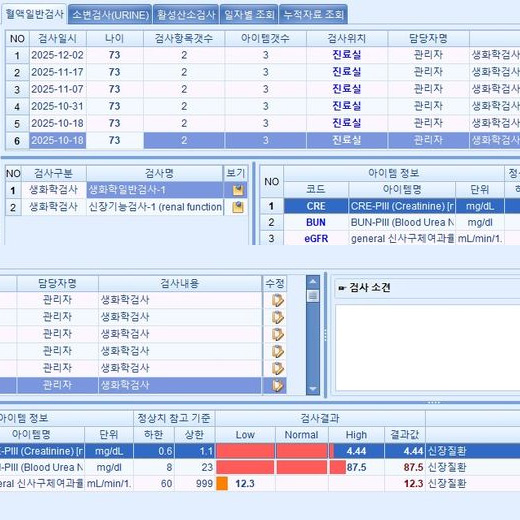Click the 상한 column header

tap(195, 435)
